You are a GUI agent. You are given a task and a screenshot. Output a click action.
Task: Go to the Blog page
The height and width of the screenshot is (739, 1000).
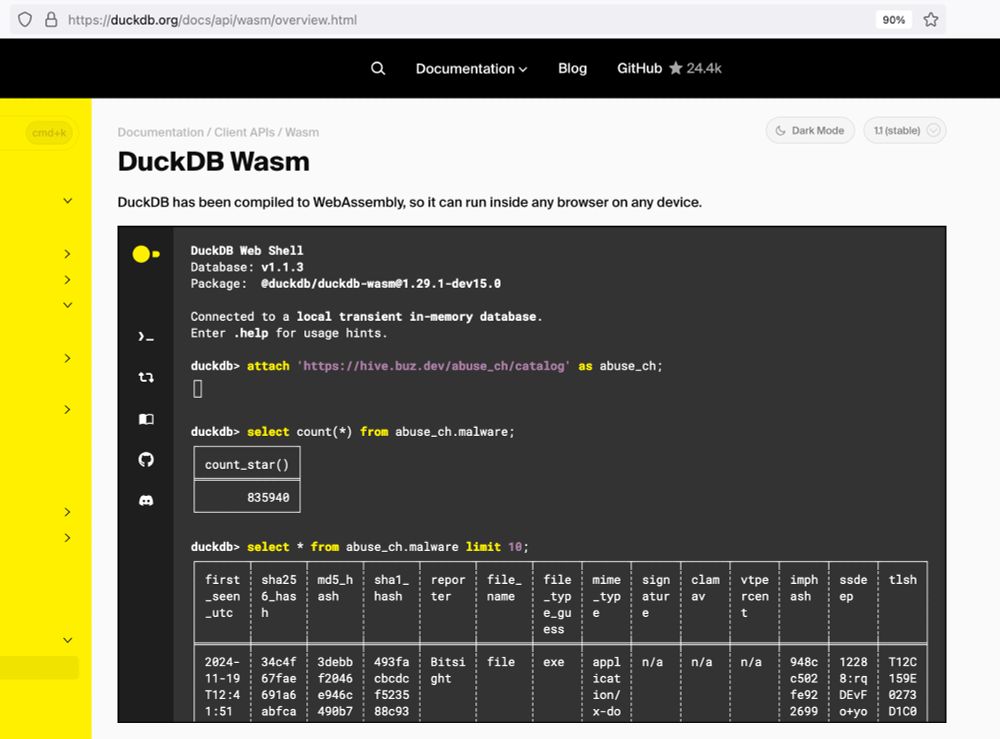tap(572, 68)
